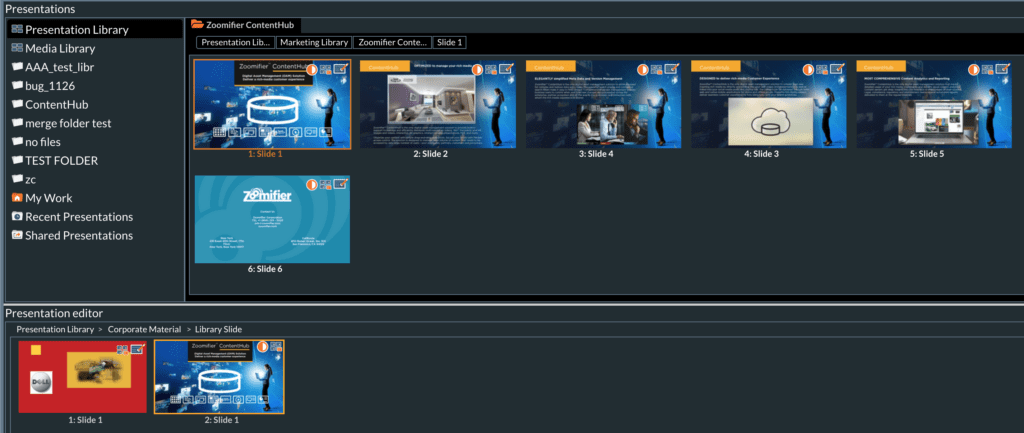Select Presentation Library in the sidebar
1024x433 pixels.
pos(95,29)
